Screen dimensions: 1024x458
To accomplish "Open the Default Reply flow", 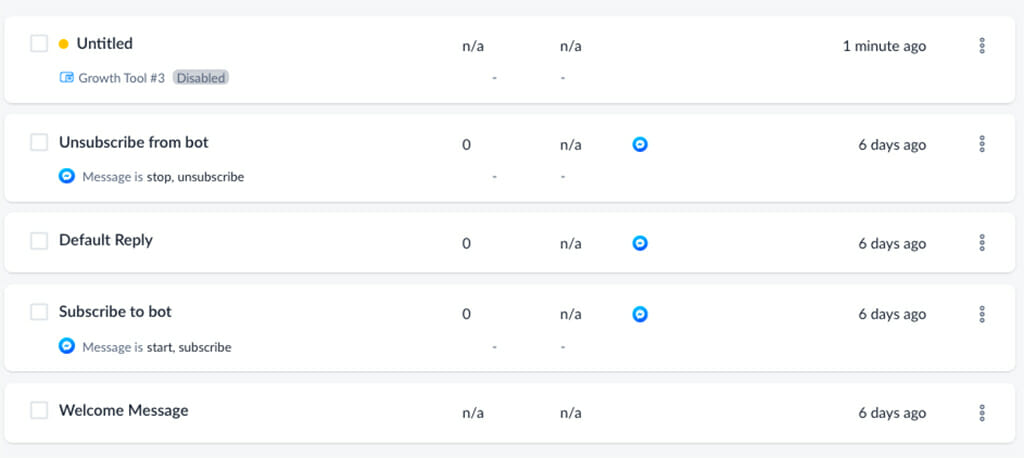I will click(x=106, y=240).
